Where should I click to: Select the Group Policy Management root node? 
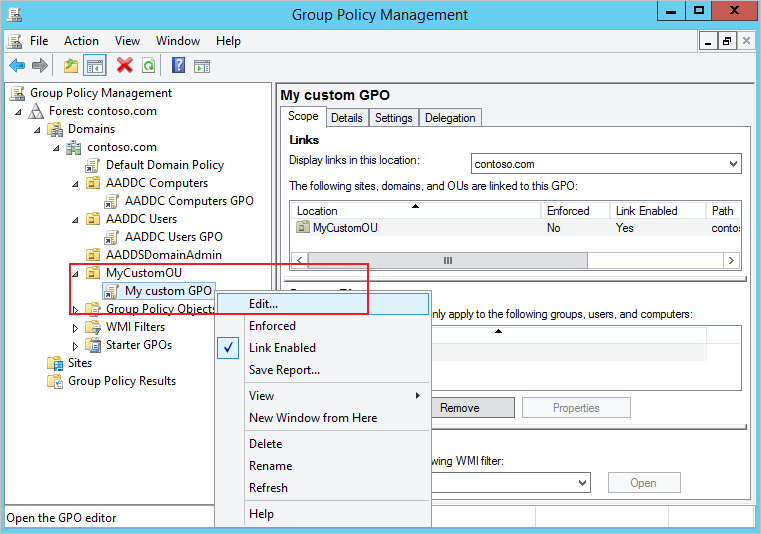point(100,93)
